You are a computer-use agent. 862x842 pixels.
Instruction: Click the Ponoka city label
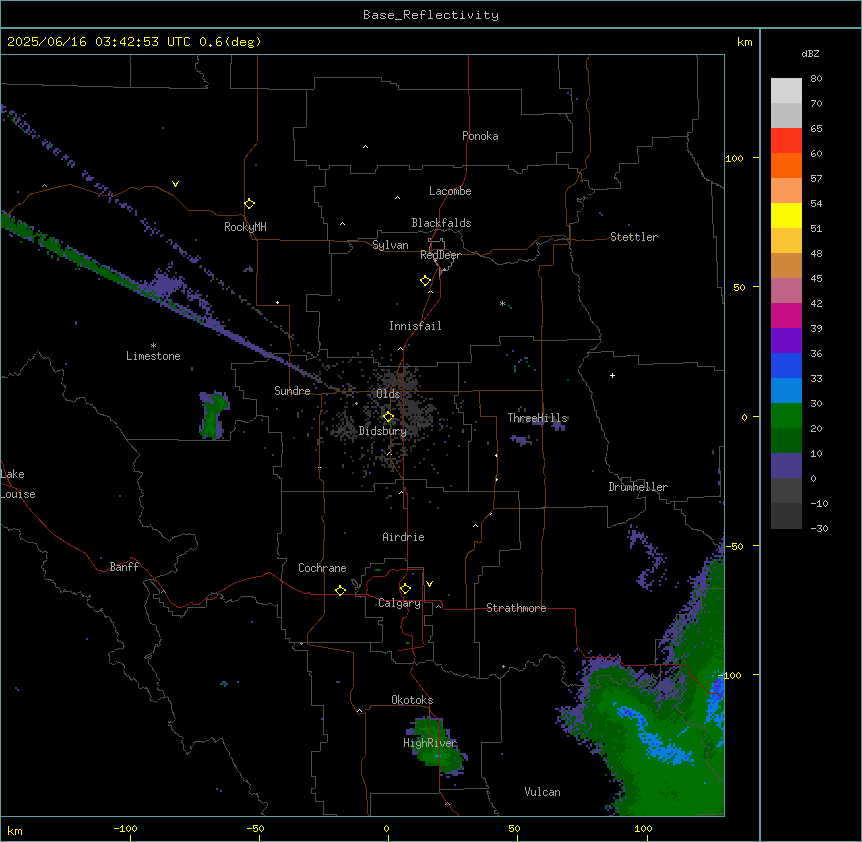[x=480, y=136]
